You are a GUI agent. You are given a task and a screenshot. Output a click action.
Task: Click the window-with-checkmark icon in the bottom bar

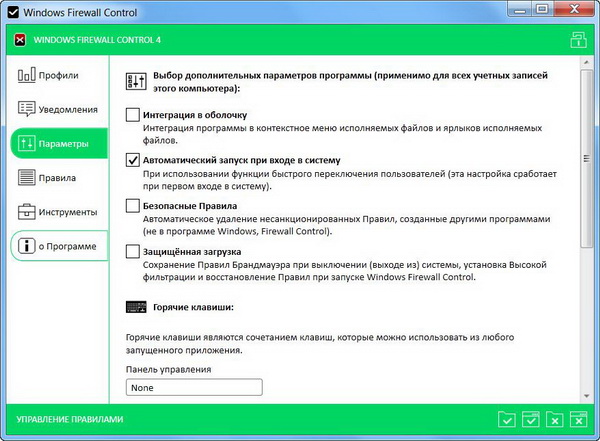(x=531, y=419)
